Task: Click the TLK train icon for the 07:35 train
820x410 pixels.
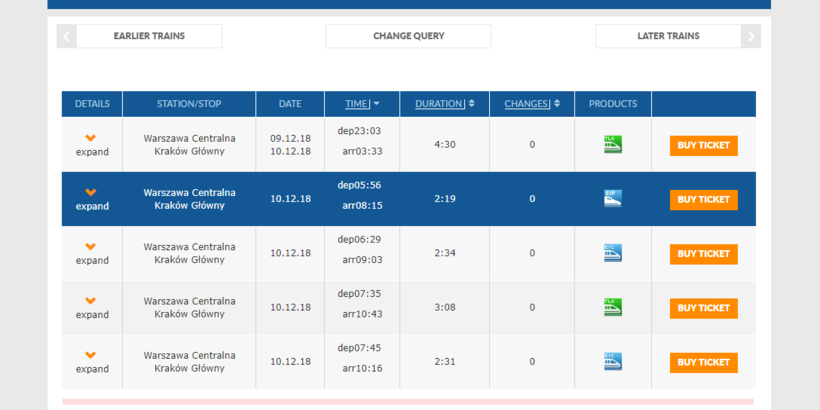Action: [x=613, y=308]
